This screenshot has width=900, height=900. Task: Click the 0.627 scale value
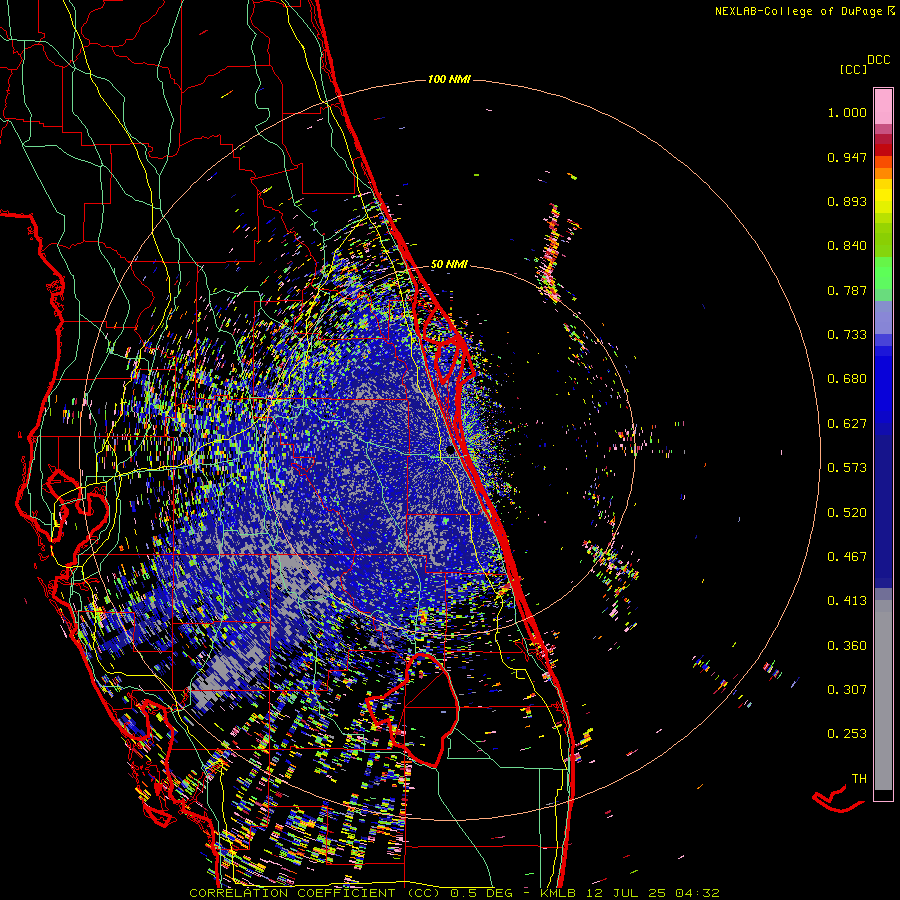847,424
